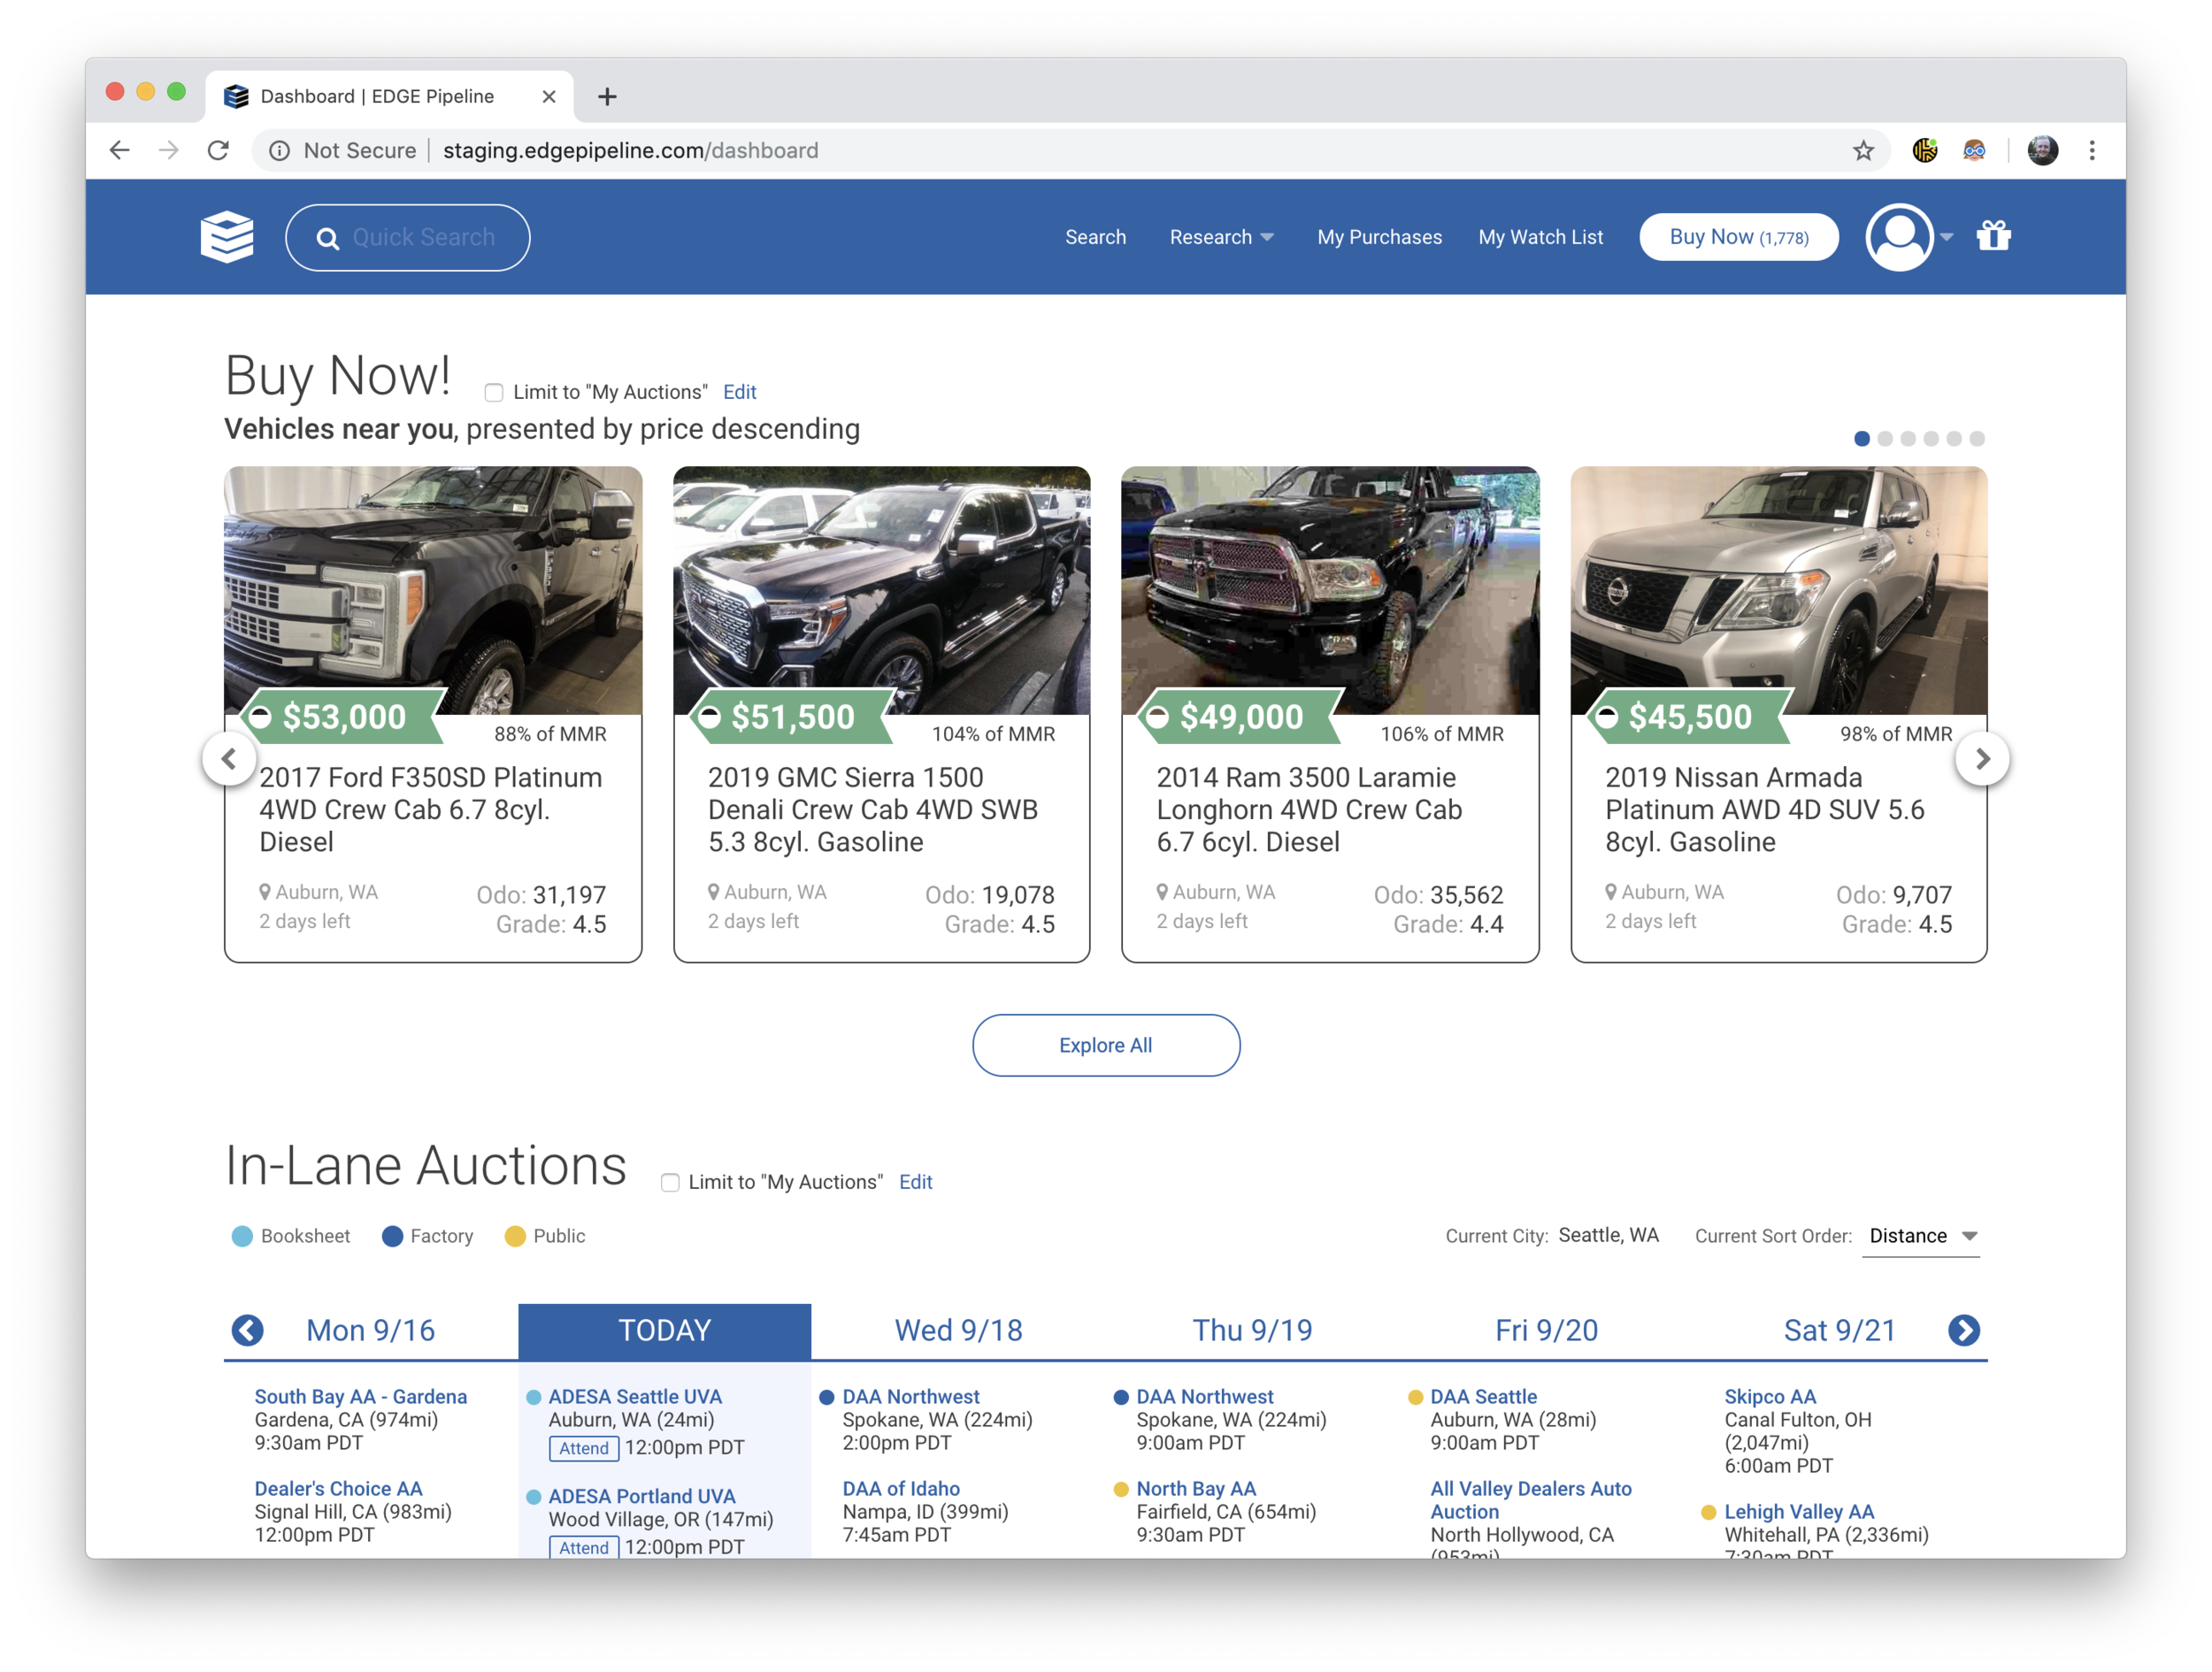2212x1672 pixels.
Task: Open a new browser tab with plus
Action: [607, 96]
